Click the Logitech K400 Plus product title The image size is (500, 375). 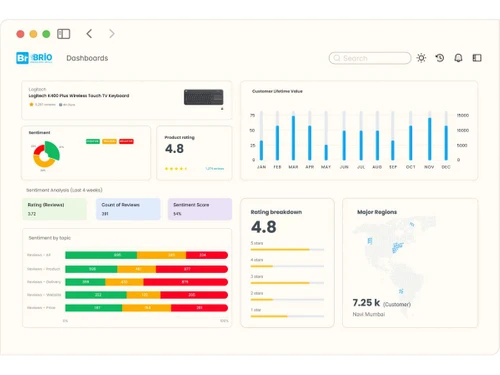(x=79, y=96)
